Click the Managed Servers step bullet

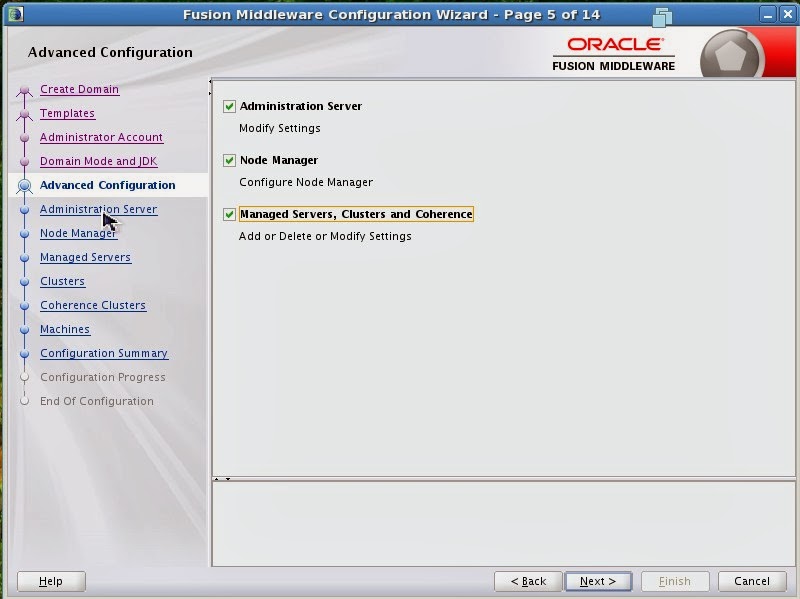[x=24, y=258]
